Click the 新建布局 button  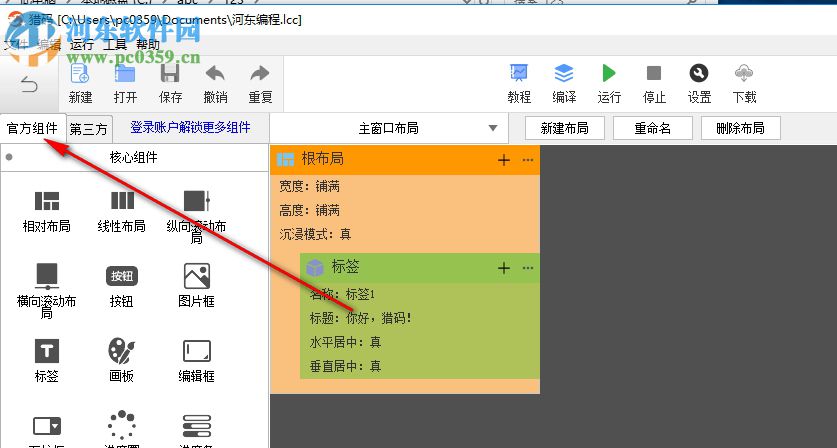[564, 128]
